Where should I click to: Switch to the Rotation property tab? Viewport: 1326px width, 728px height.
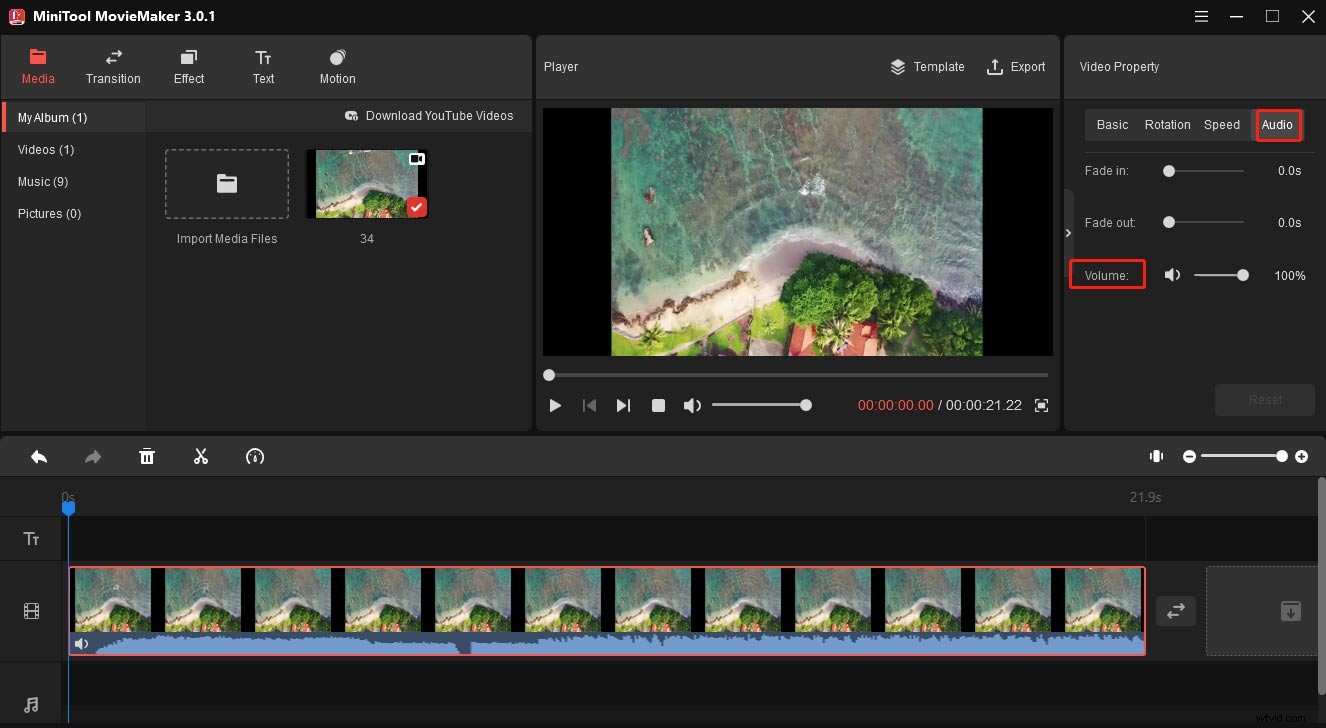coord(1167,124)
